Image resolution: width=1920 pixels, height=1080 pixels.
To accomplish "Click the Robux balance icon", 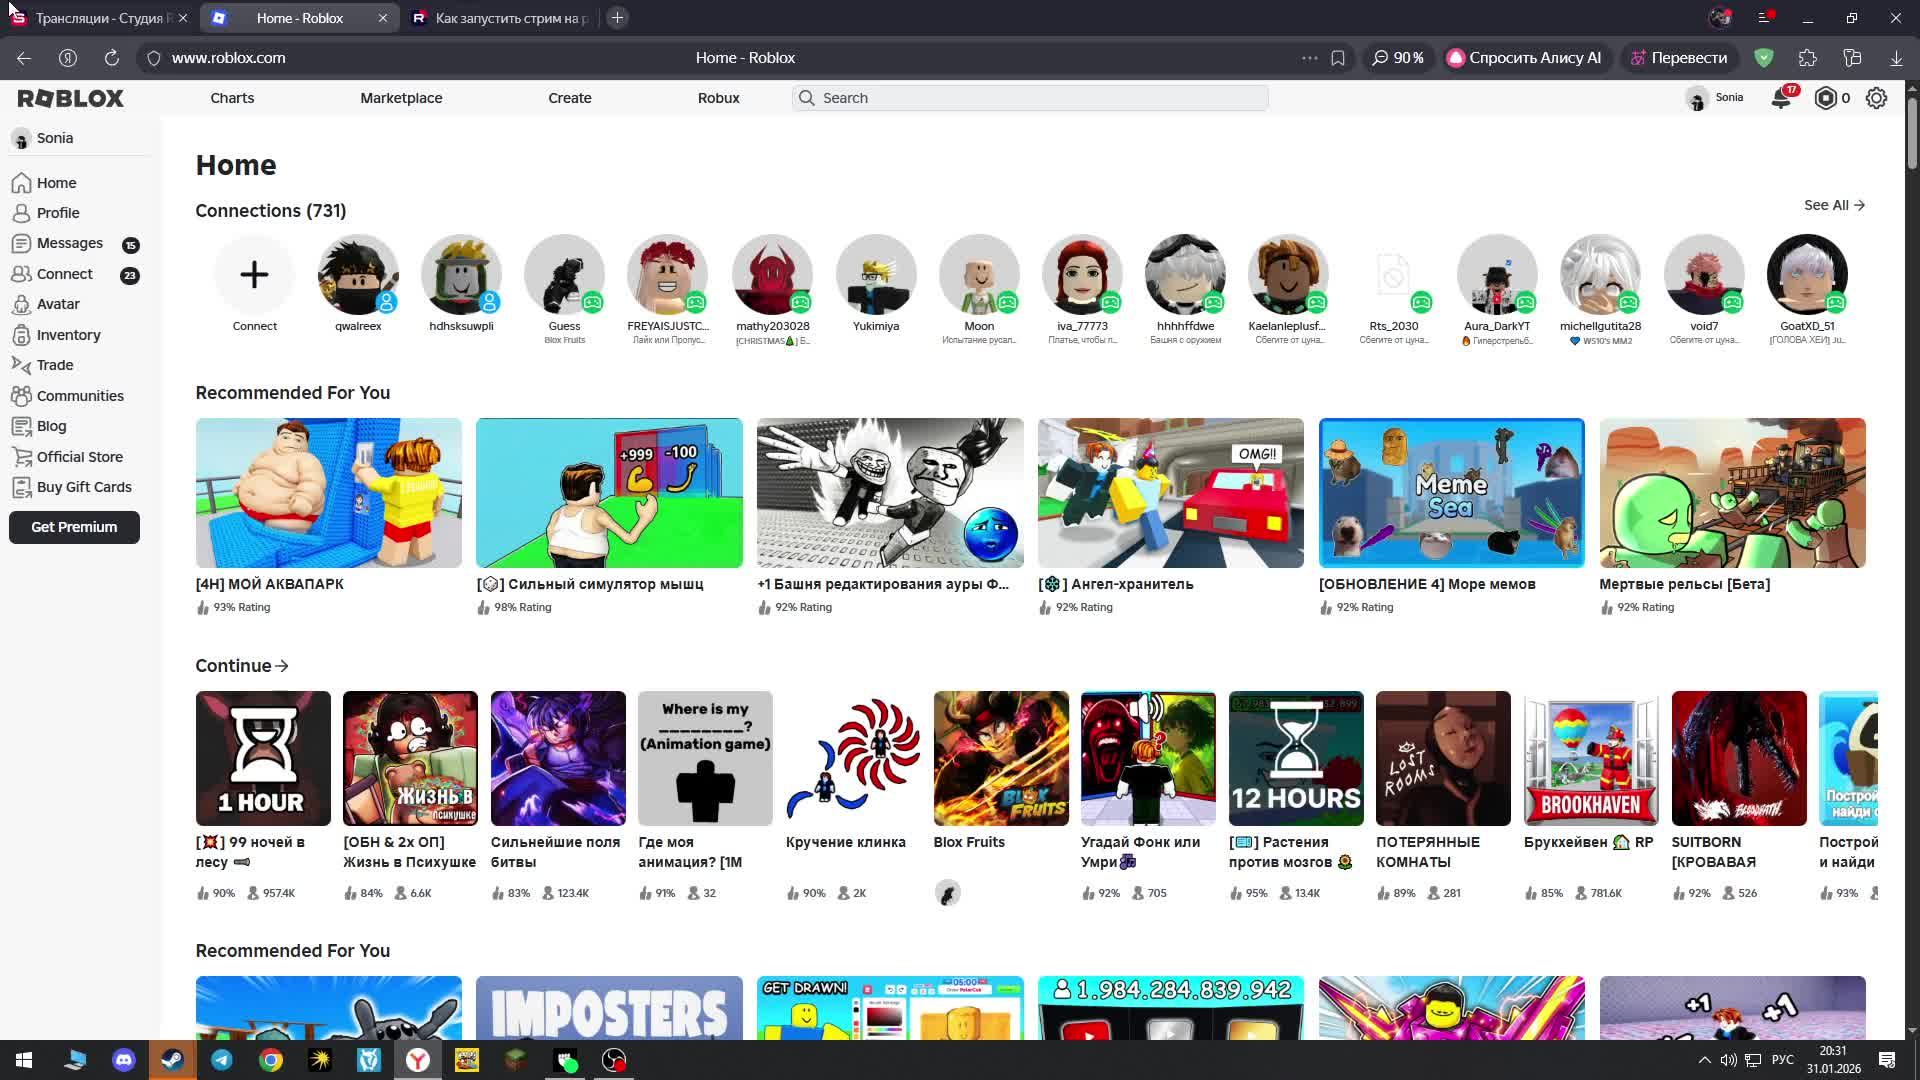I will pos(1826,98).
